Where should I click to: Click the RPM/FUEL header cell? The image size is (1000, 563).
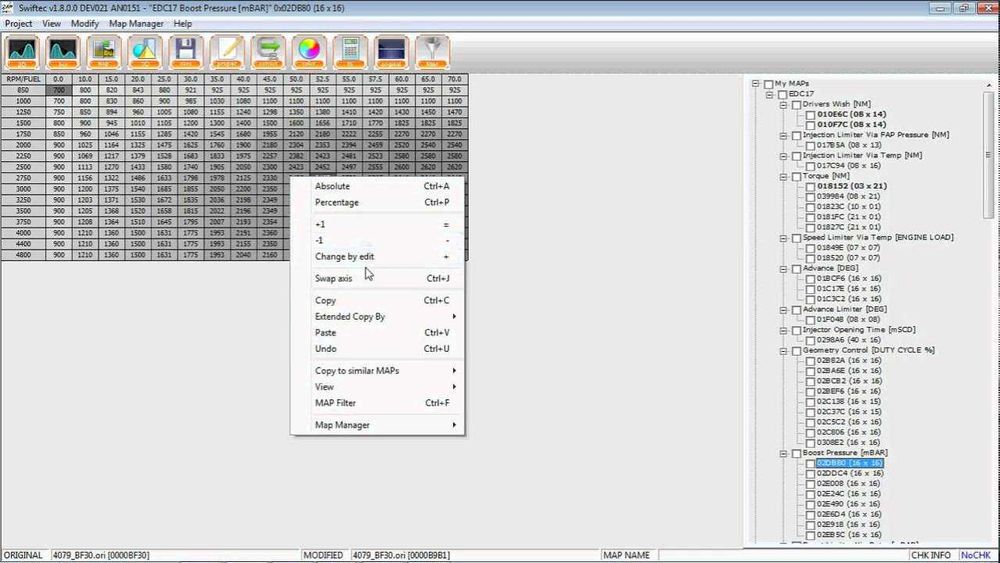click(24, 79)
